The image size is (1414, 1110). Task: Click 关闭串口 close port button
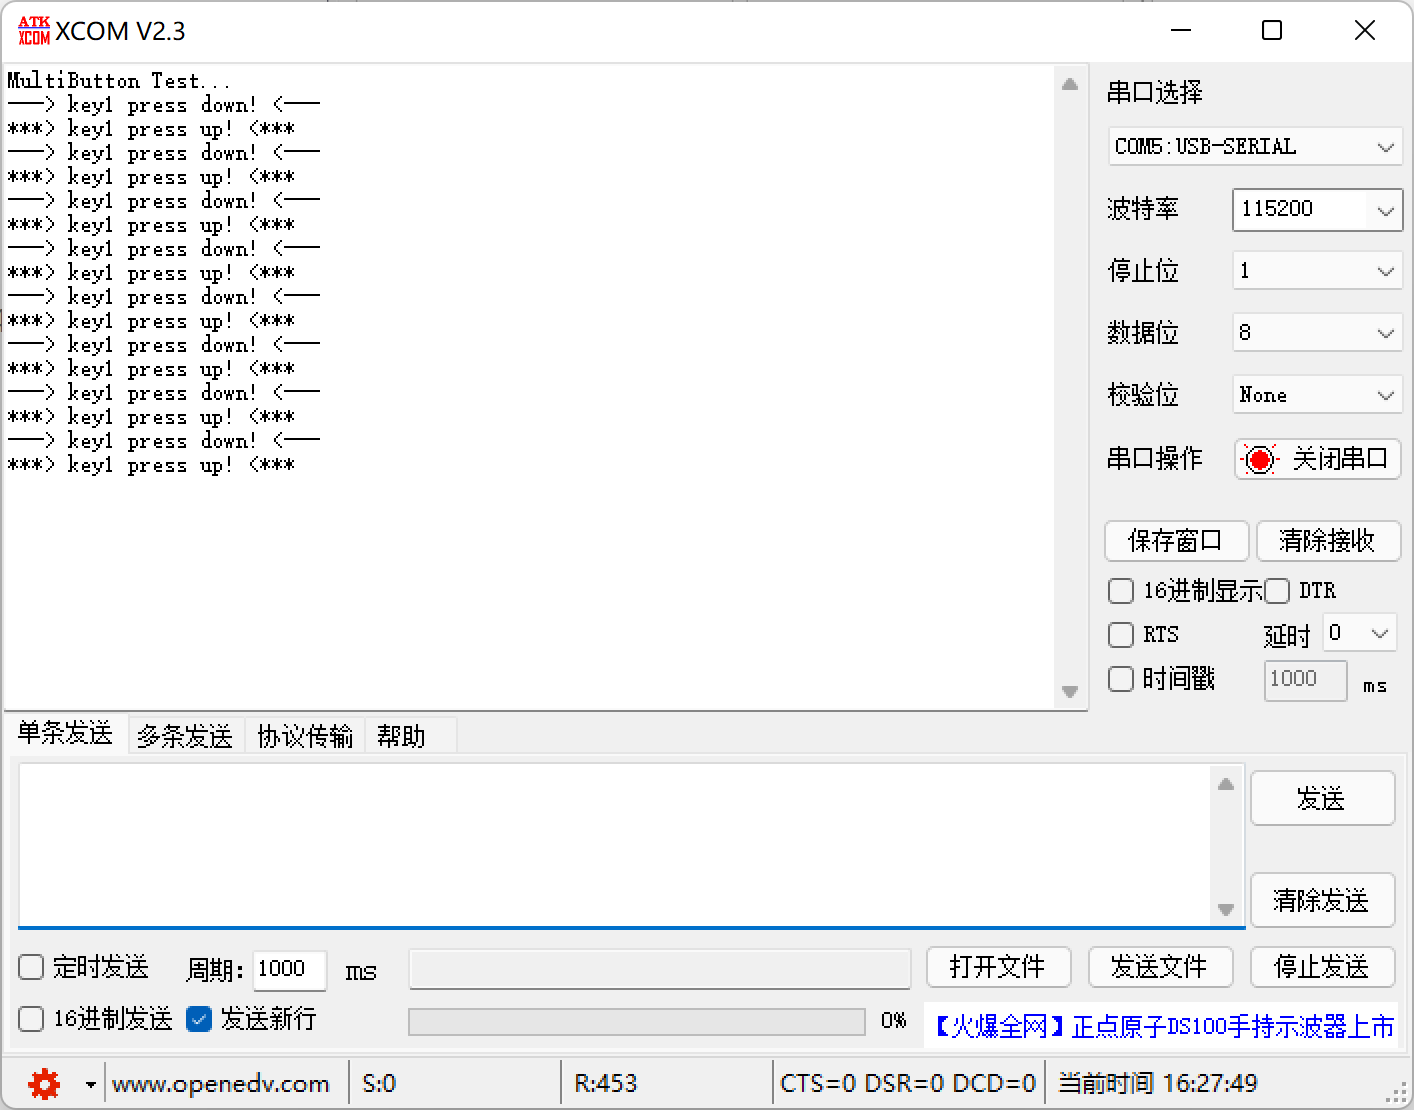pyautogui.click(x=1318, y=459)
